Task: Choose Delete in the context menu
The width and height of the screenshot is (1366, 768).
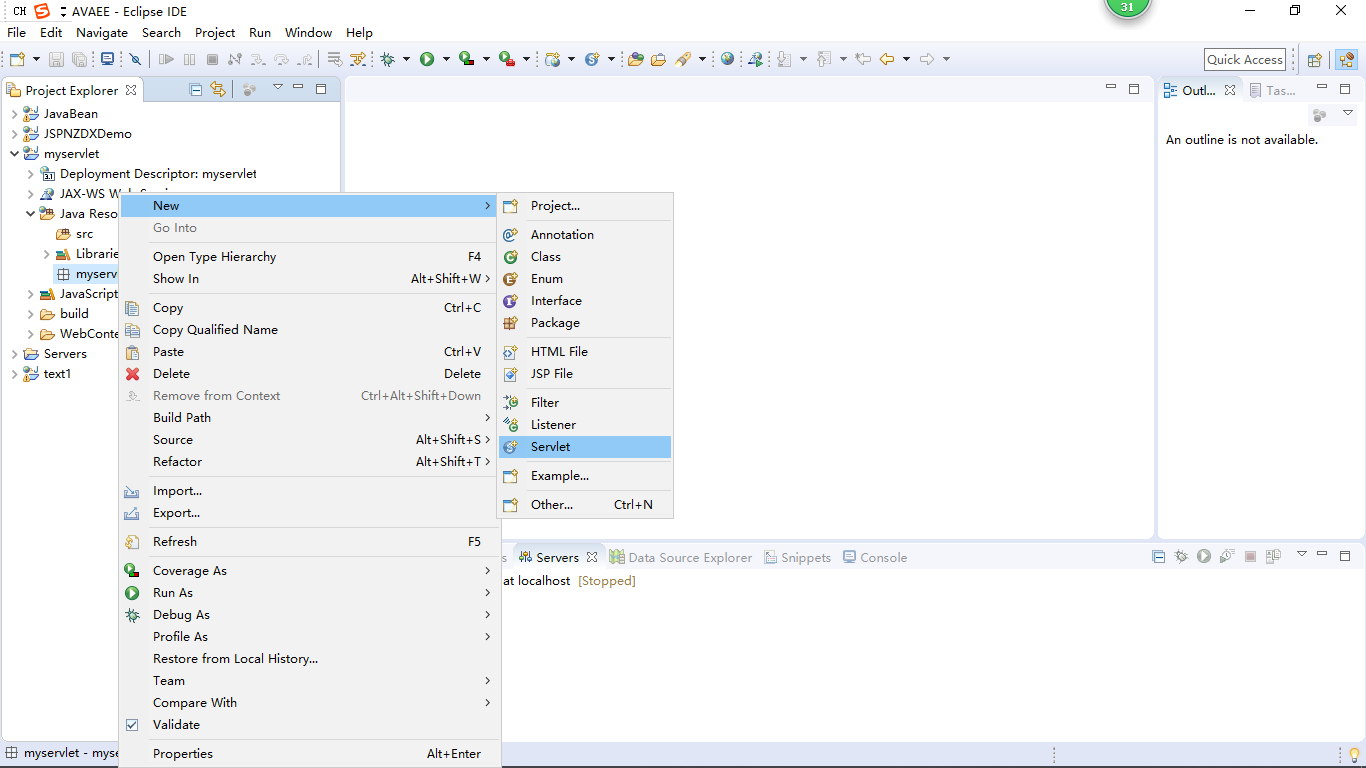Action: (308, 374)
